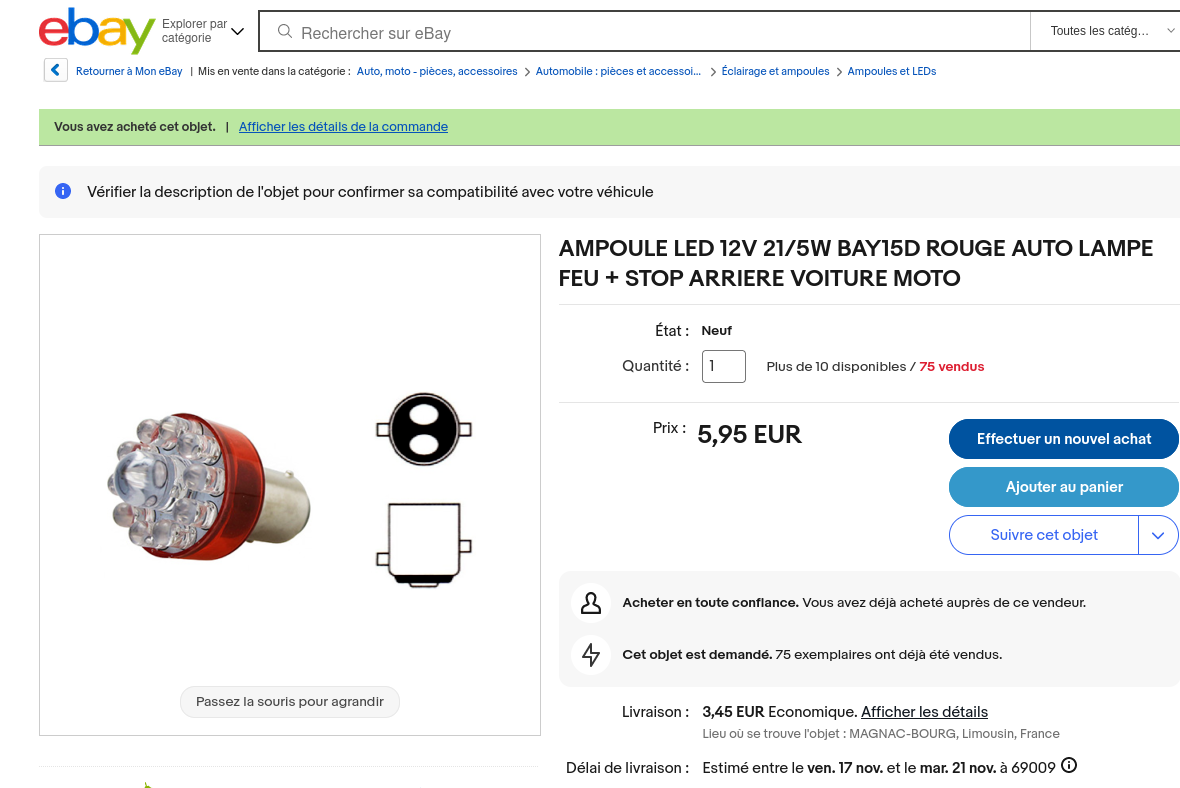Click the delivery estimate info icon
The image size is (1180, 788).
point(1069,767)
